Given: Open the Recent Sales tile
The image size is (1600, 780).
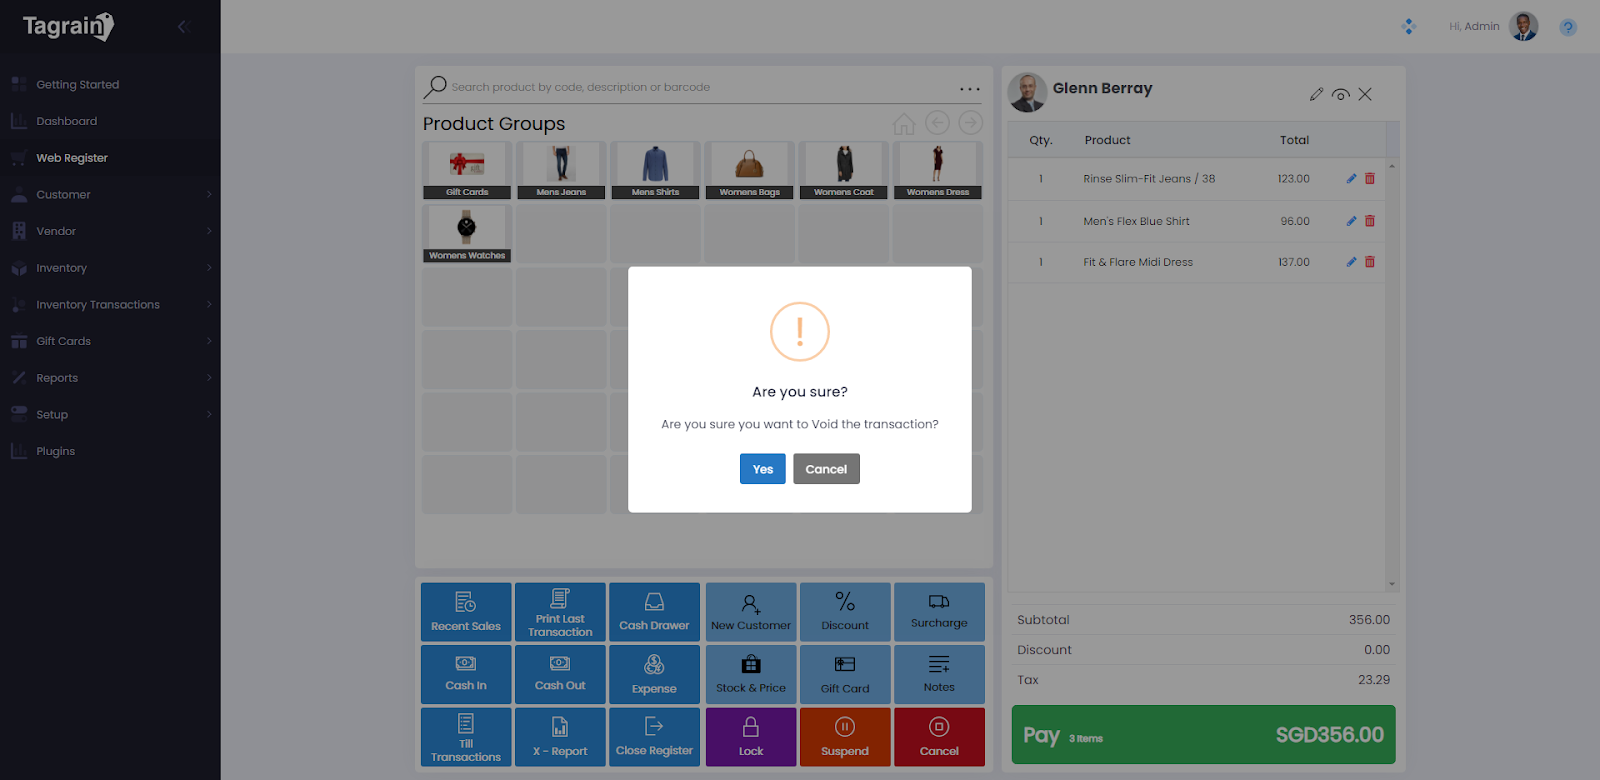Looking at the screenshot, I should pos(466,612).
